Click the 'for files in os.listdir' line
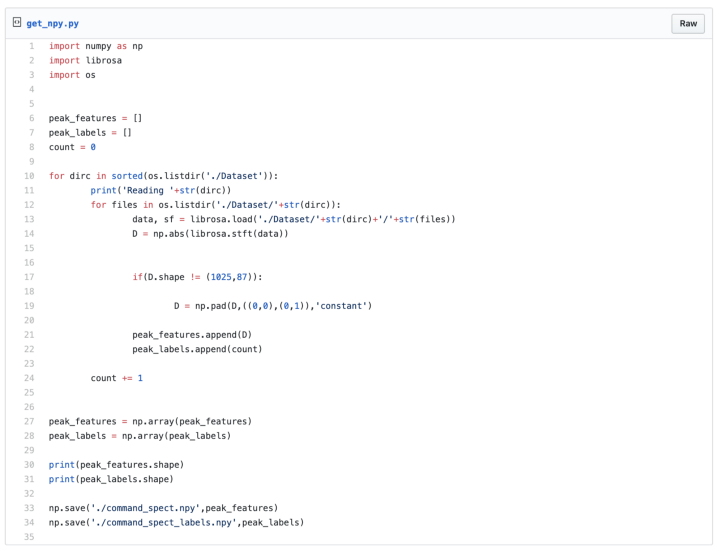 point(215,205)
